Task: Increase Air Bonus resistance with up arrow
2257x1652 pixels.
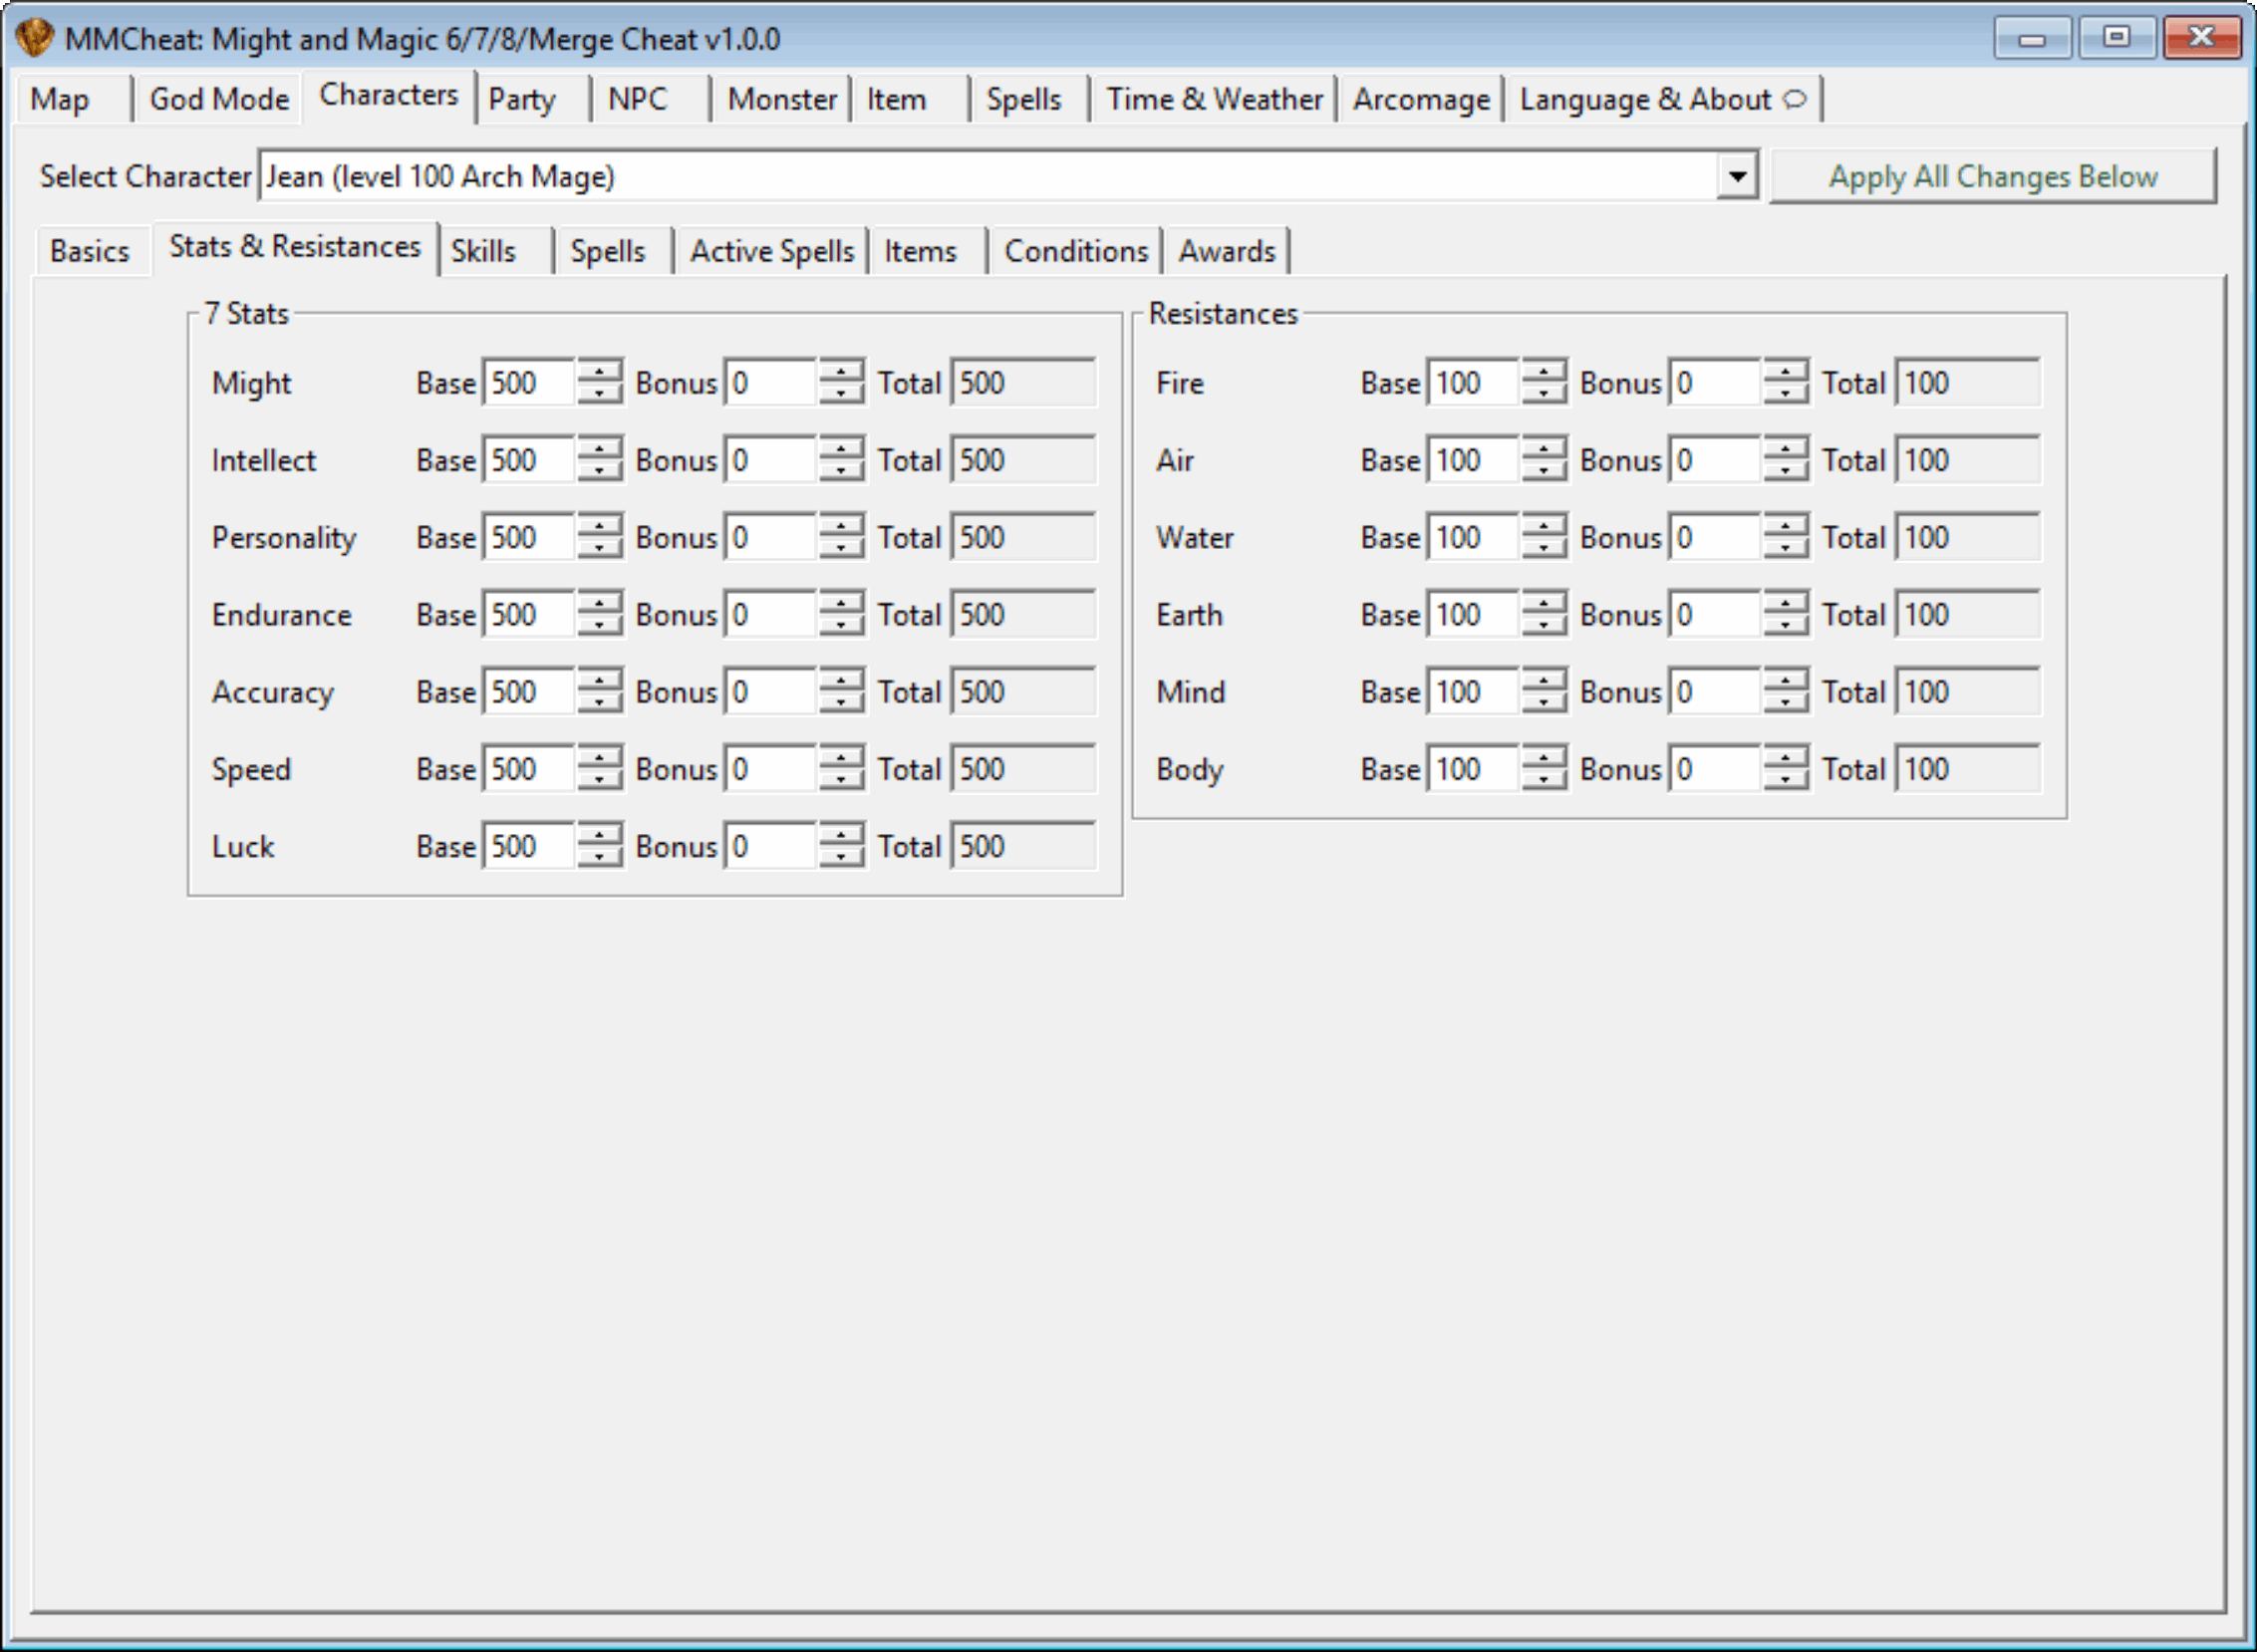Action: (x=1786, y=448)
